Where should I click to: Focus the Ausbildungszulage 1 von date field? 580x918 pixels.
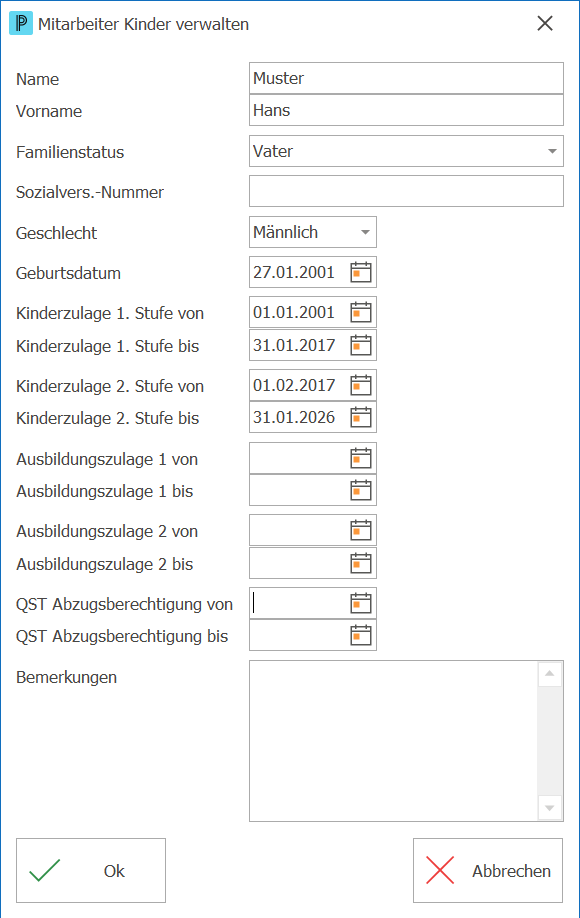pos(313,458)
